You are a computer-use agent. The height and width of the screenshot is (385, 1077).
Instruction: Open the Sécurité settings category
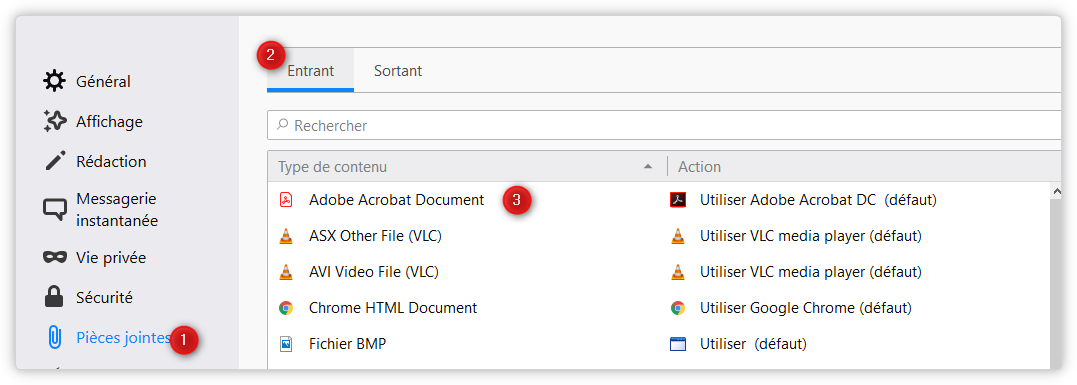[104, 297]
